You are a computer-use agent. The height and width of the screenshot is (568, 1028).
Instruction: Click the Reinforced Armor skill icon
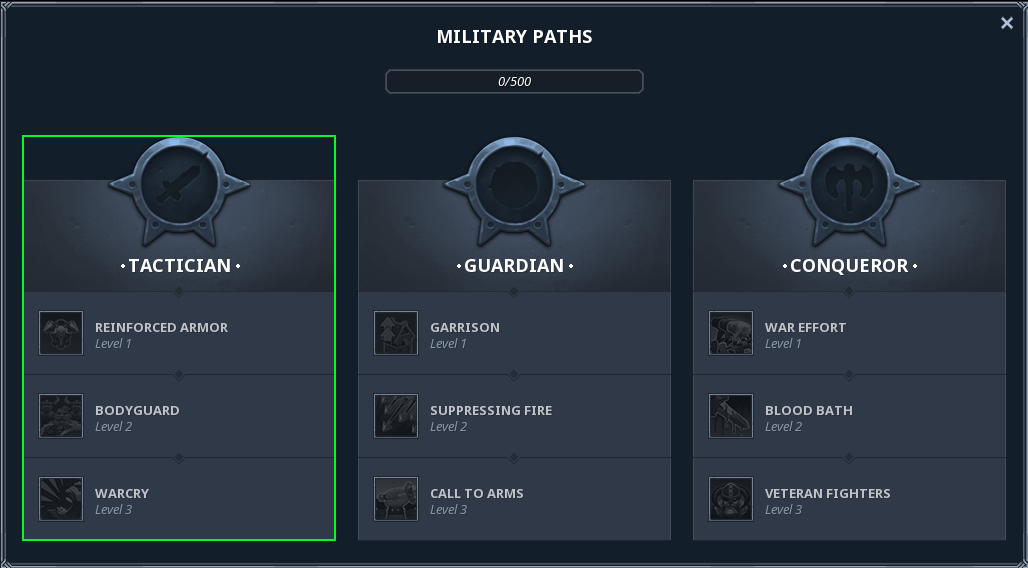click(x=61, y=333)
